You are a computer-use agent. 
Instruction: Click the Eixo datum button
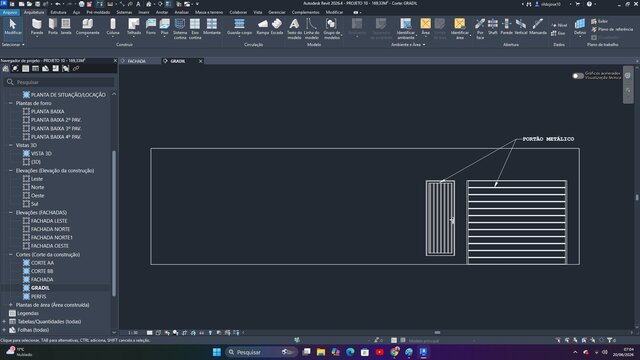pos(558,33)
